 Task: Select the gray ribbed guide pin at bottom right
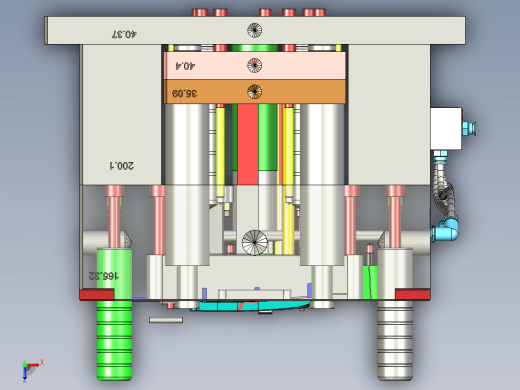pyautogui.click(x=395, y=340)
